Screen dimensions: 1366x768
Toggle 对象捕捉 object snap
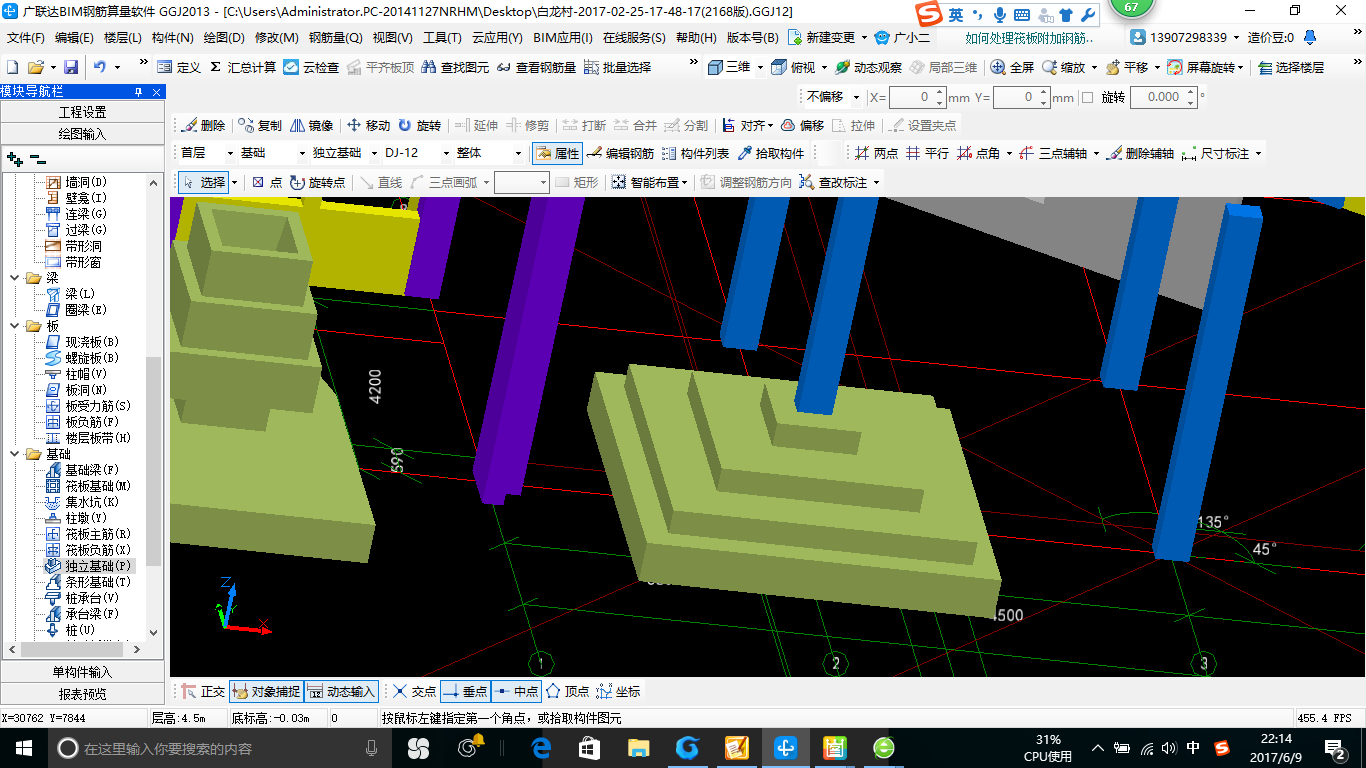tap(266, 691)
